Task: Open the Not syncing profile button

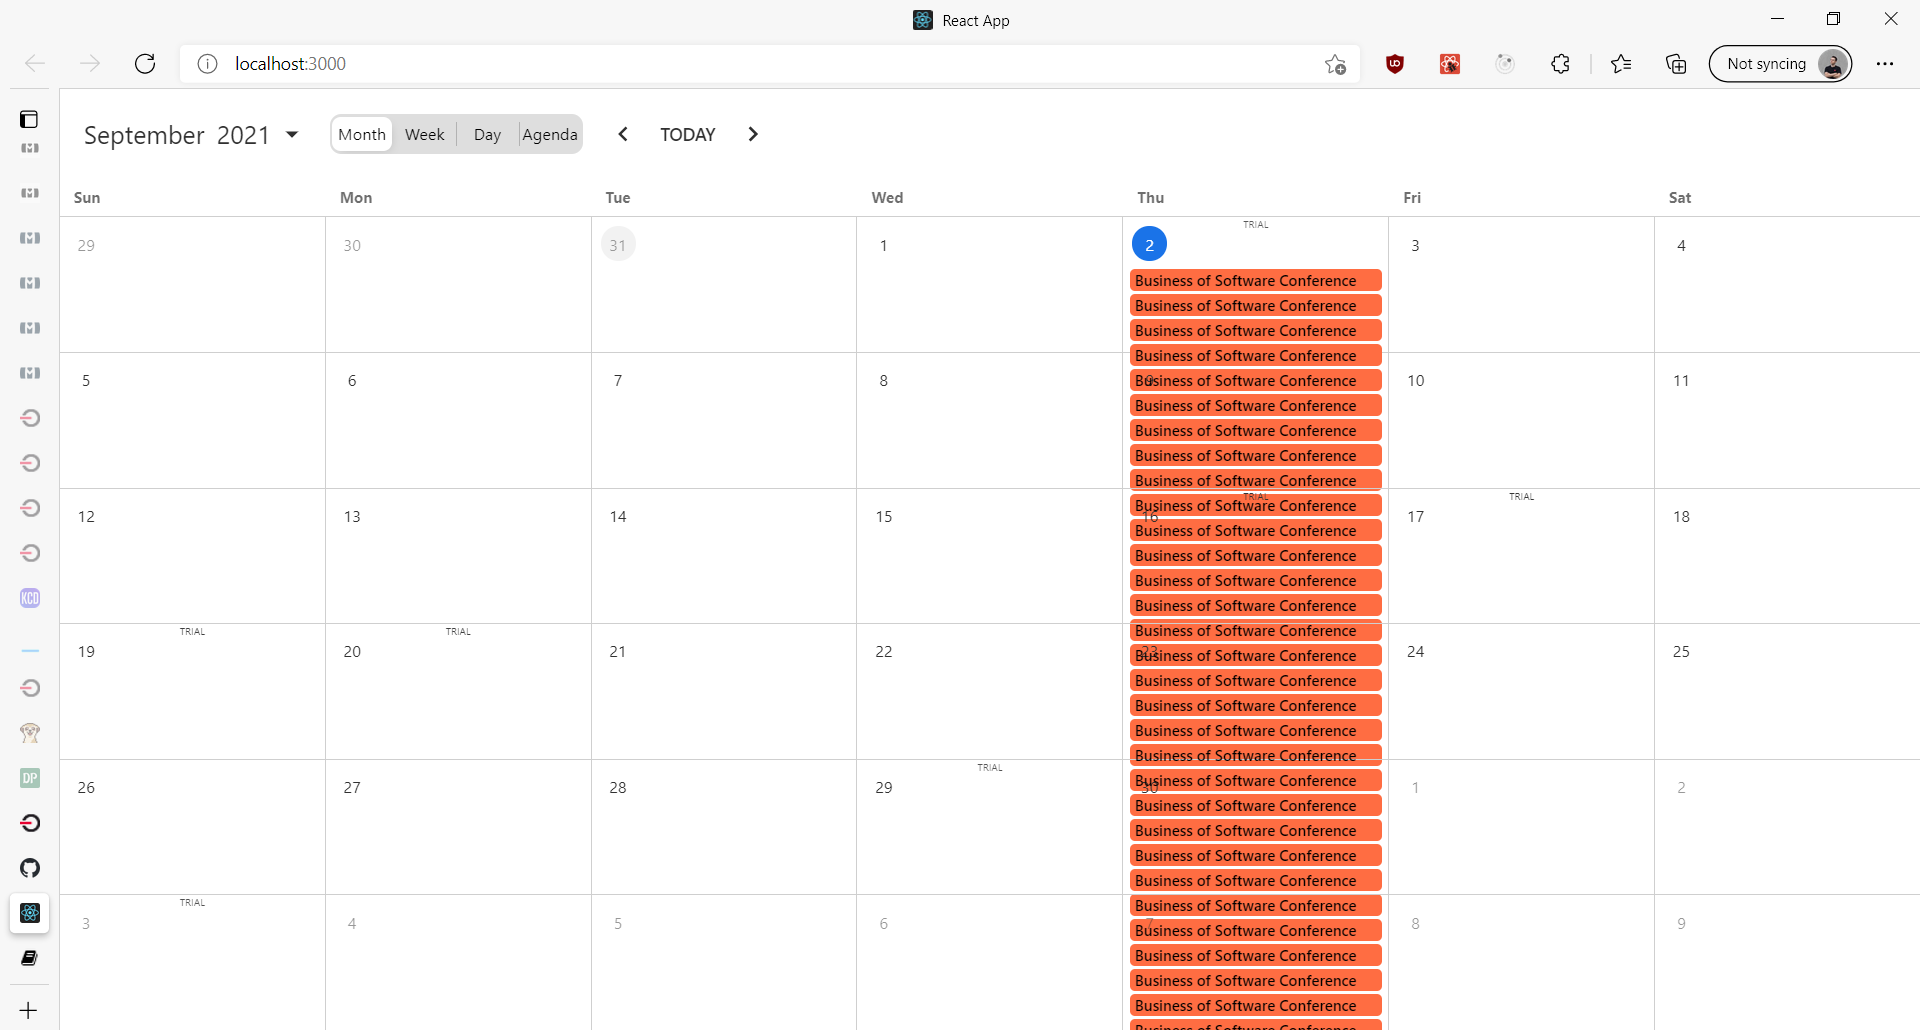Action: click(x=1781, y=64)
